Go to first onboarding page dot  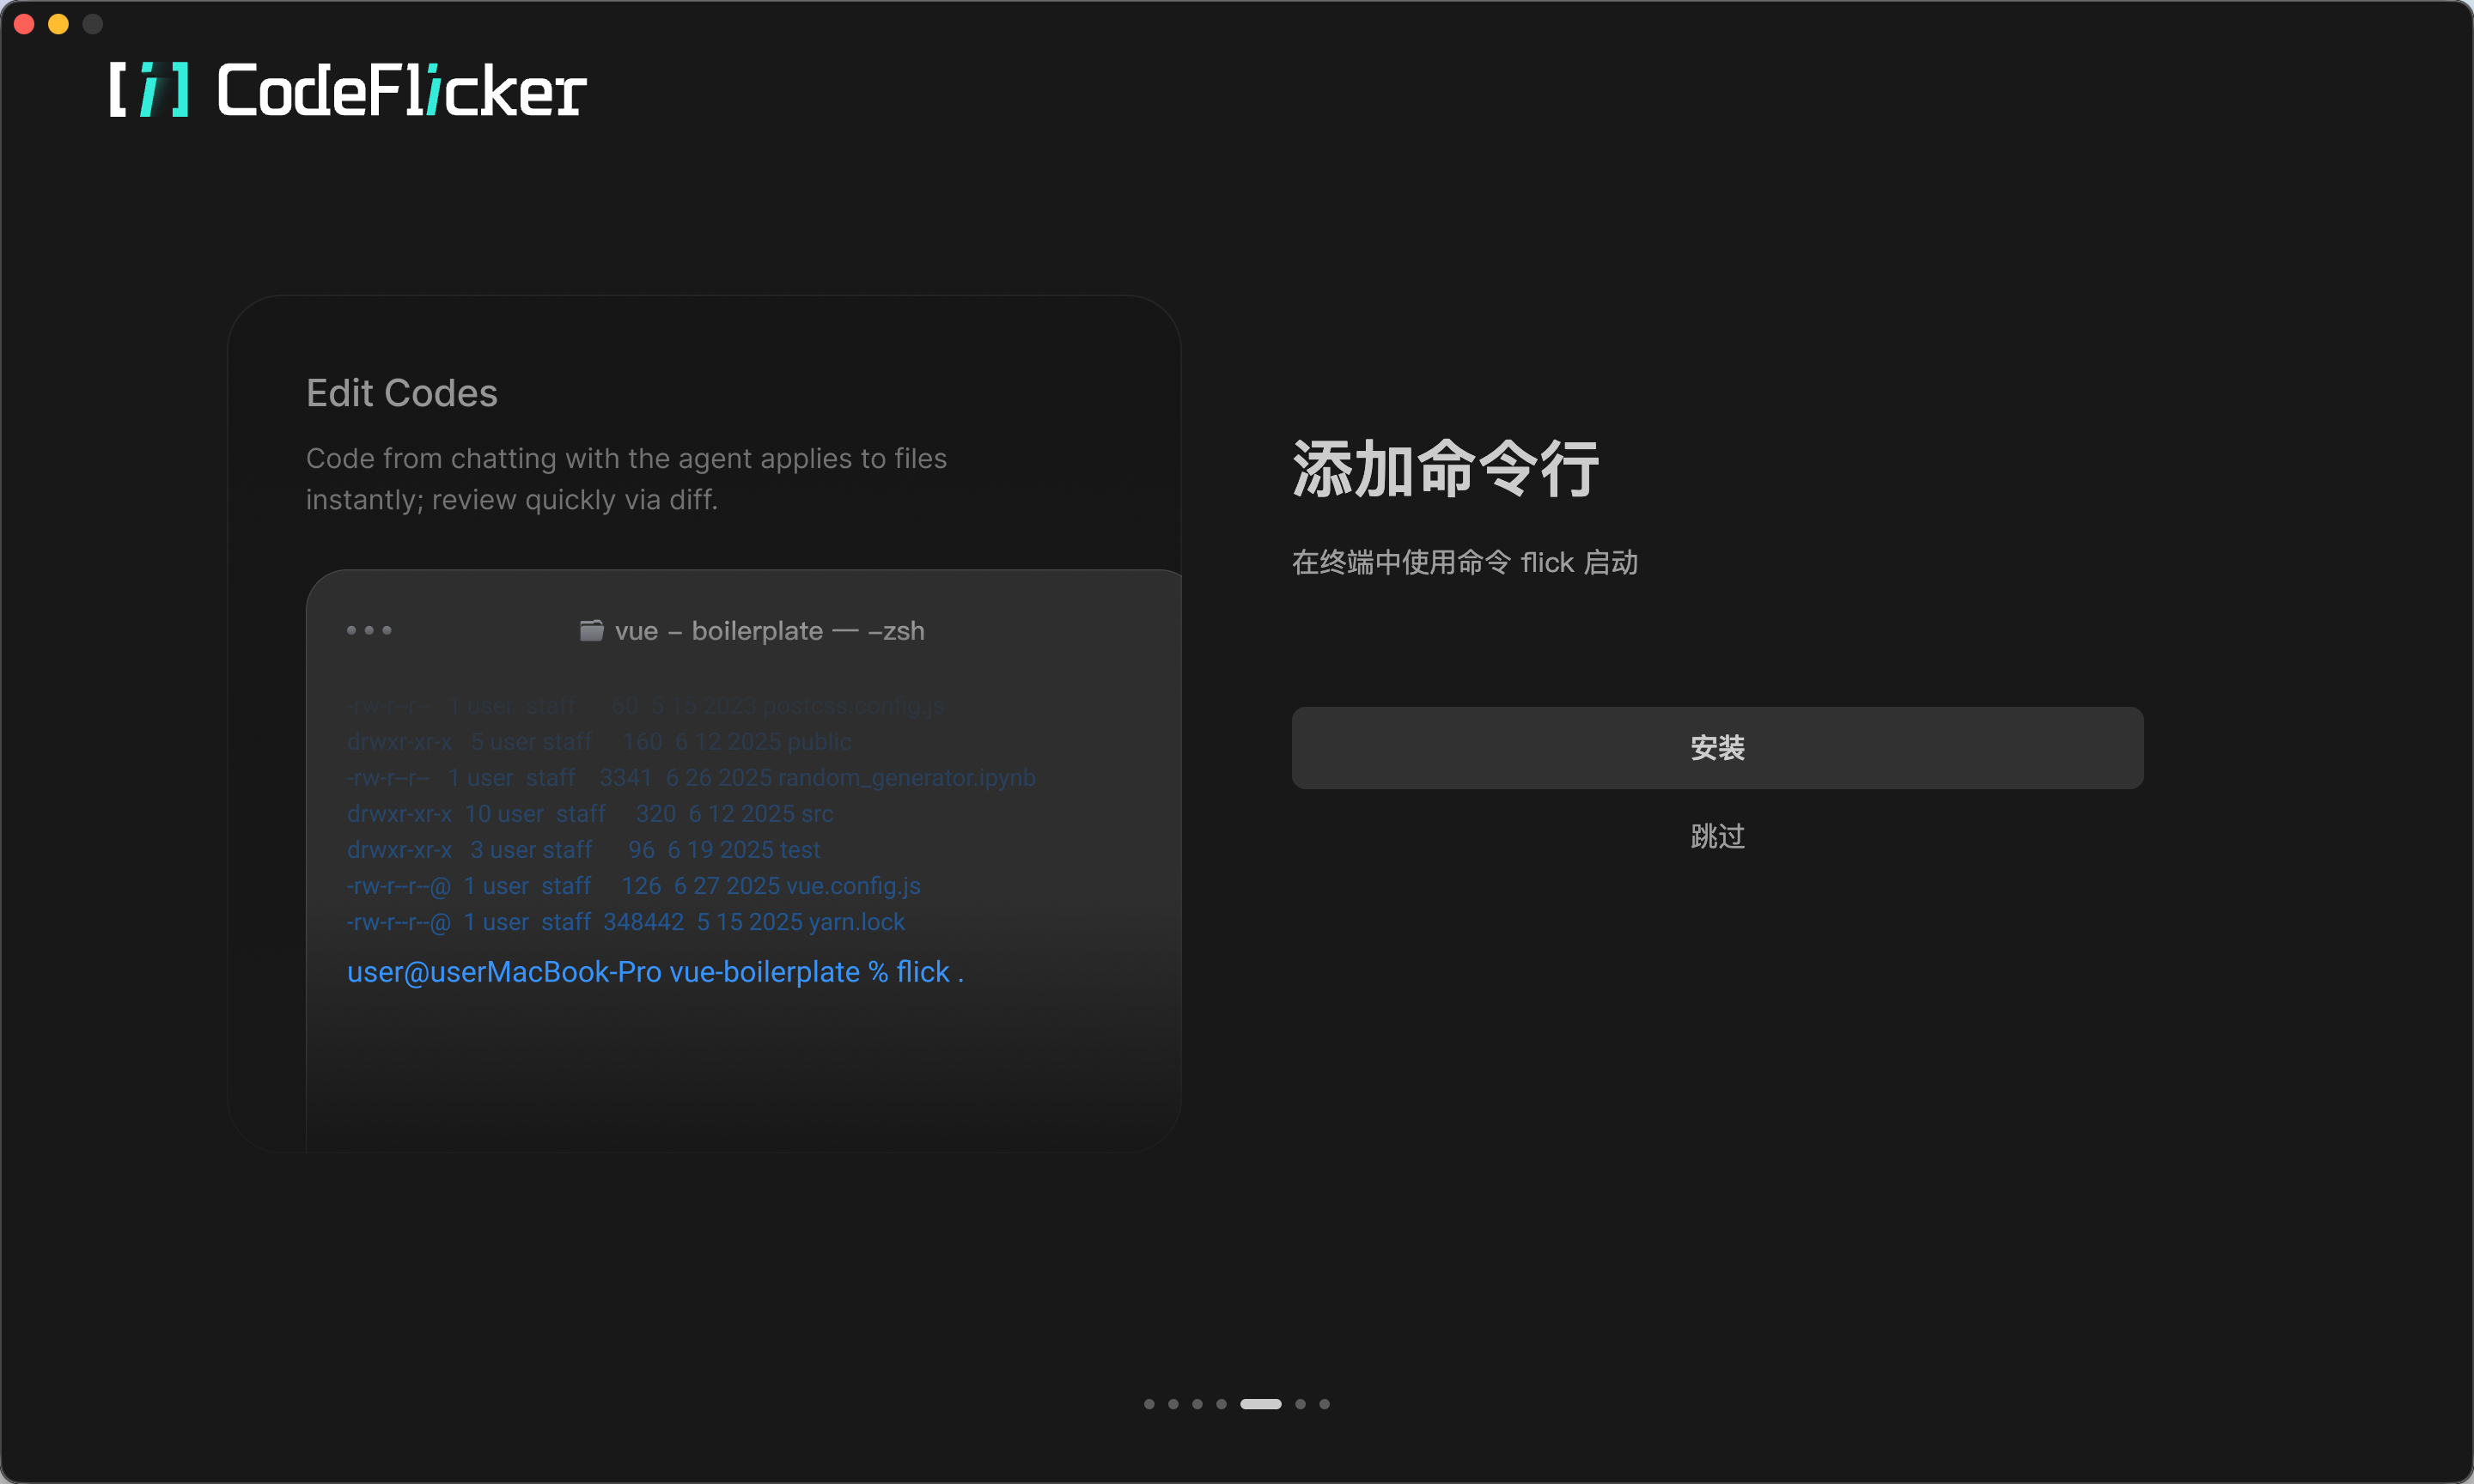(1149, 1404)
